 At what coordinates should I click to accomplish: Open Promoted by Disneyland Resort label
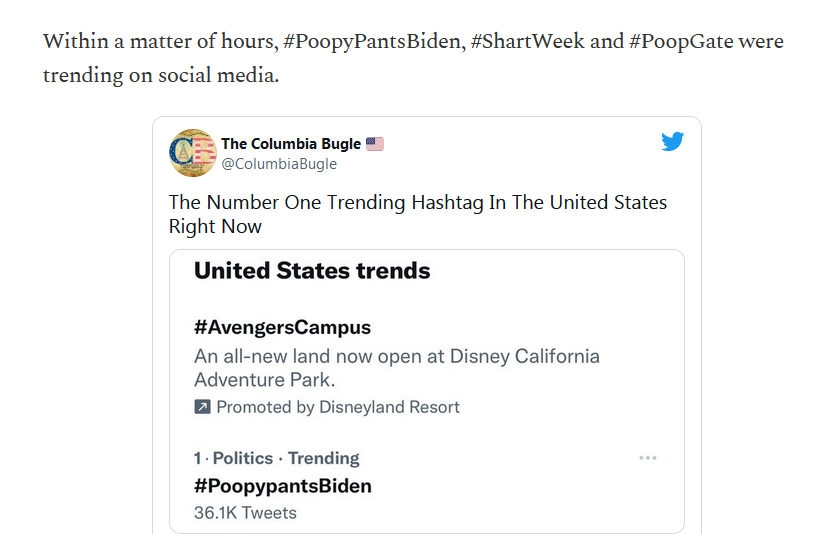(x=338, y=407)
